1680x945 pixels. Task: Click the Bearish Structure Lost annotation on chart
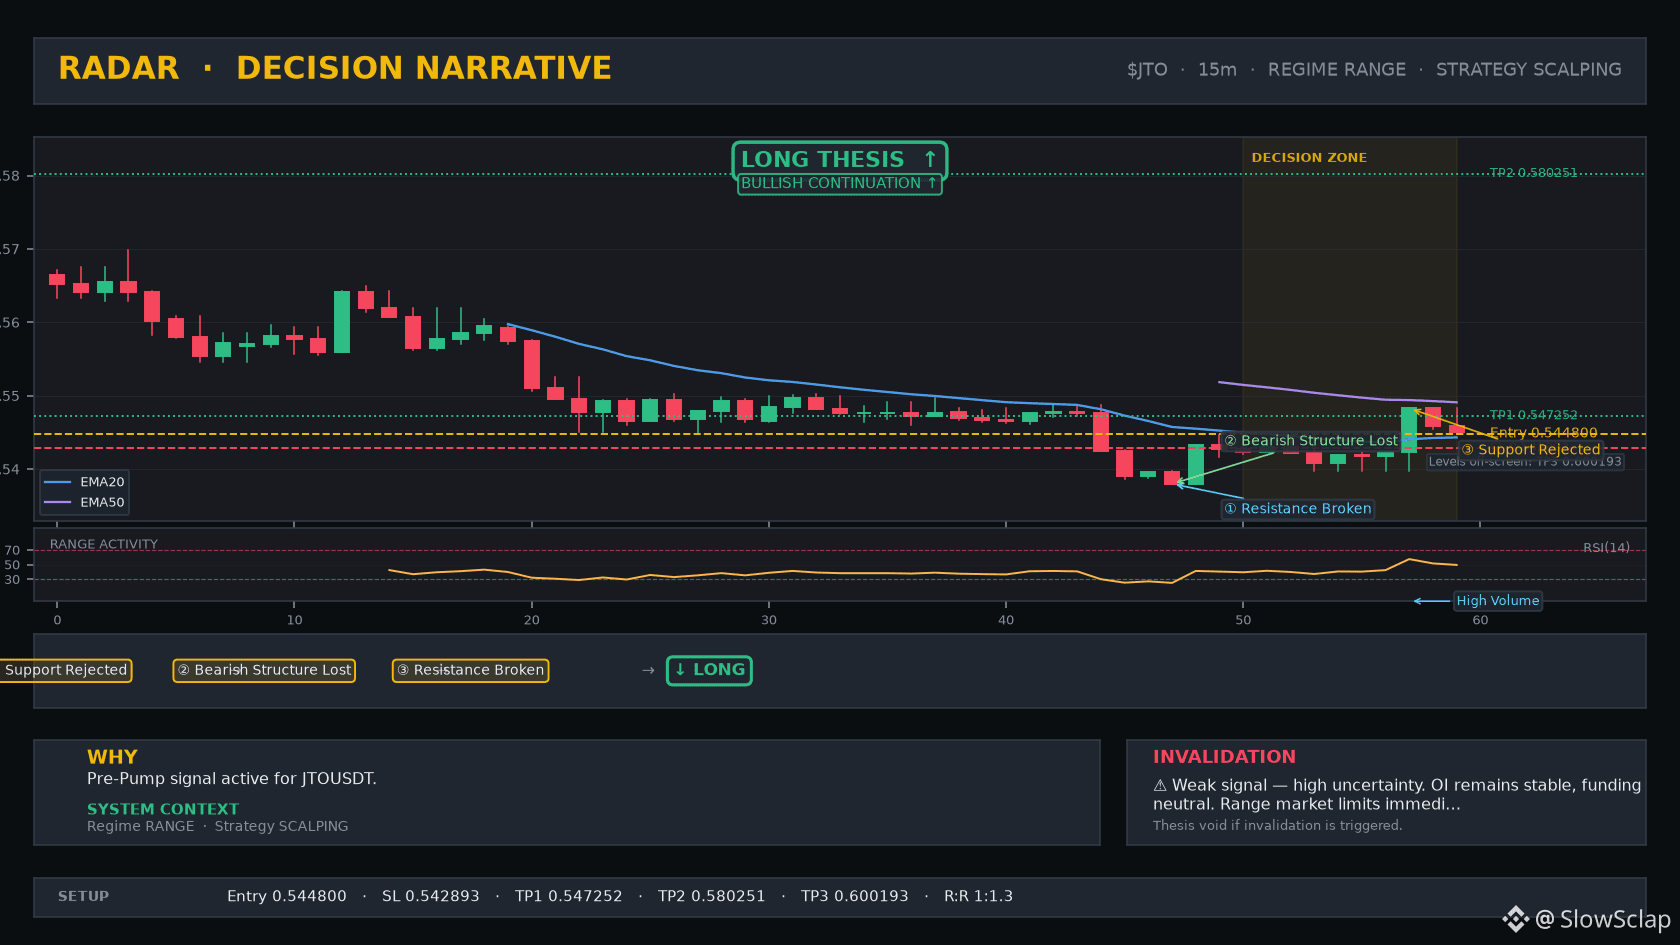[x=1311, y=441]
